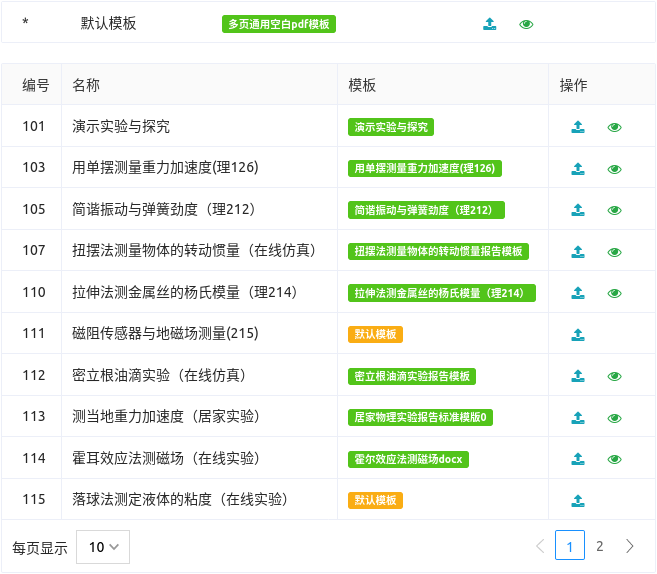The width and height of the screenshot is (657, 574).
Task: Upload template for 演示实验与探究
Action: [x=578, y=127]
